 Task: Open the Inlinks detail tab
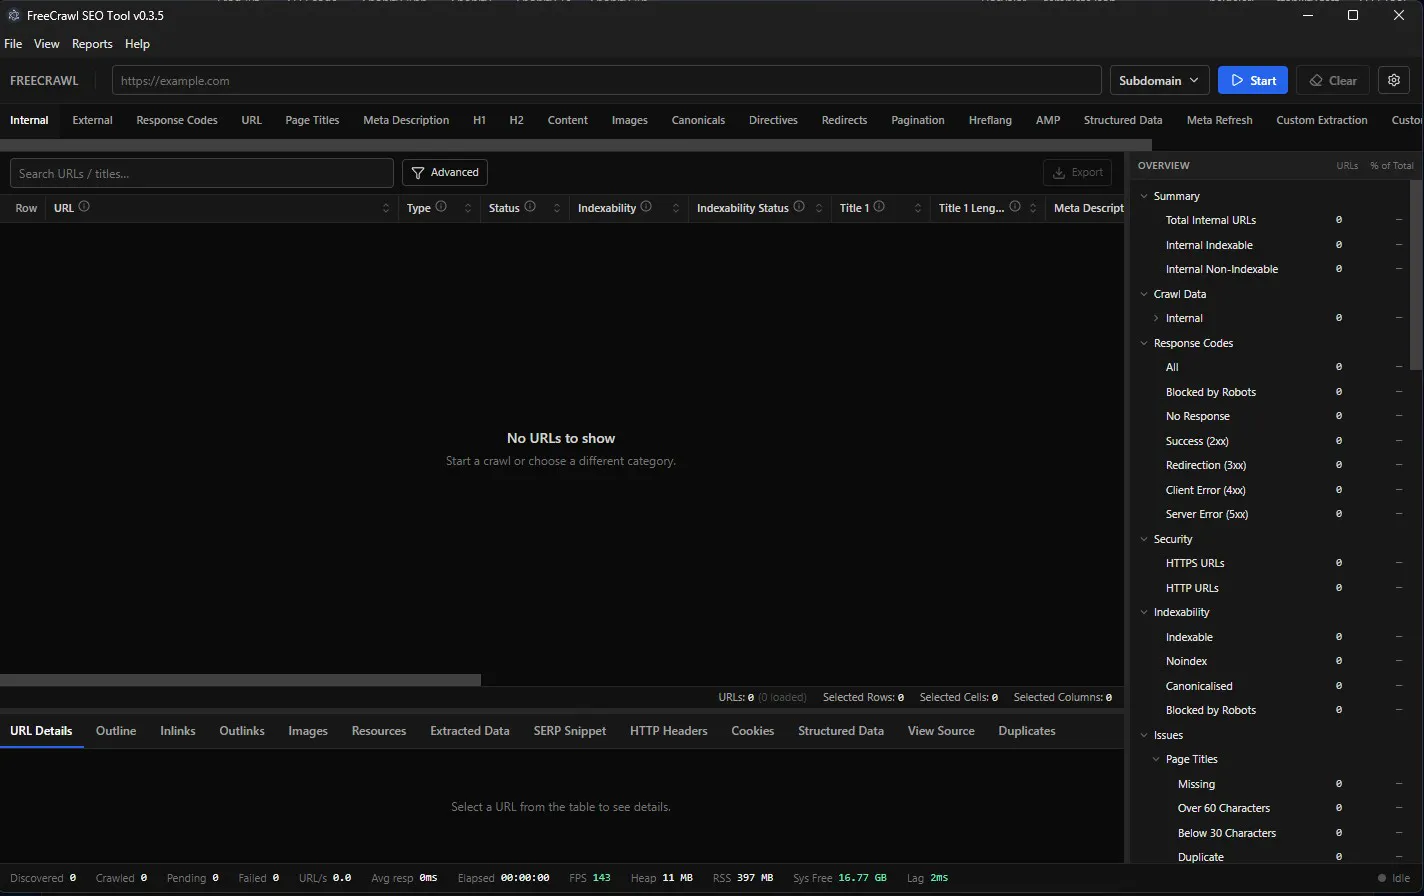178,731
